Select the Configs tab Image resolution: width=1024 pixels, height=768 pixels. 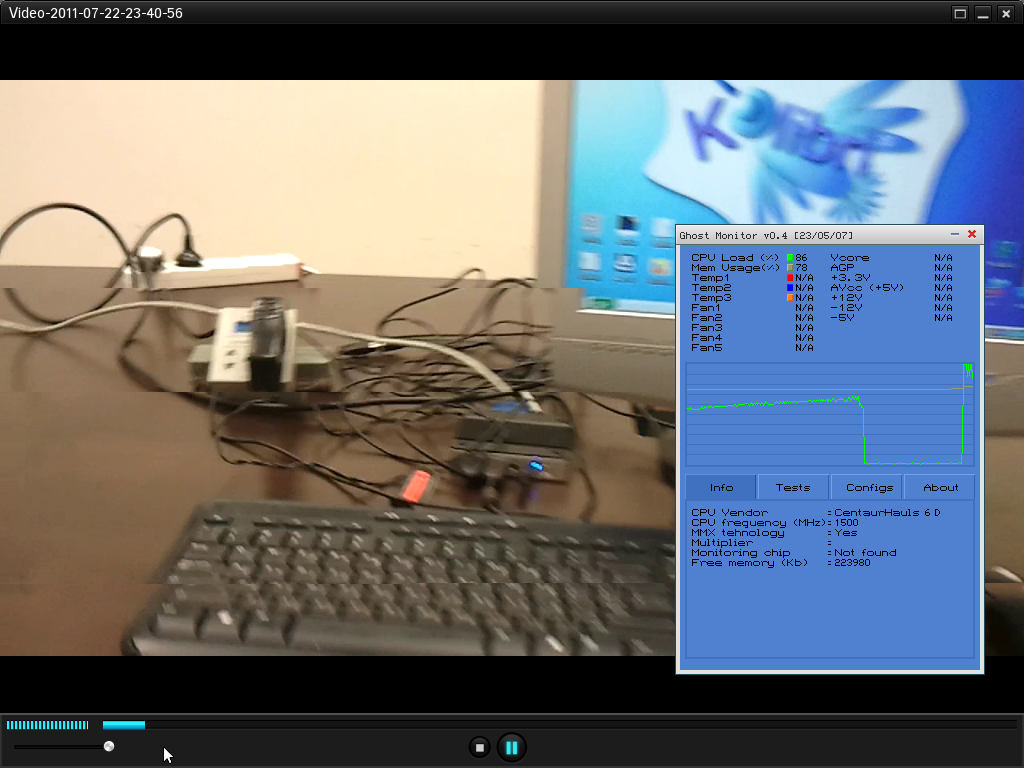click(x=868, y=487)
